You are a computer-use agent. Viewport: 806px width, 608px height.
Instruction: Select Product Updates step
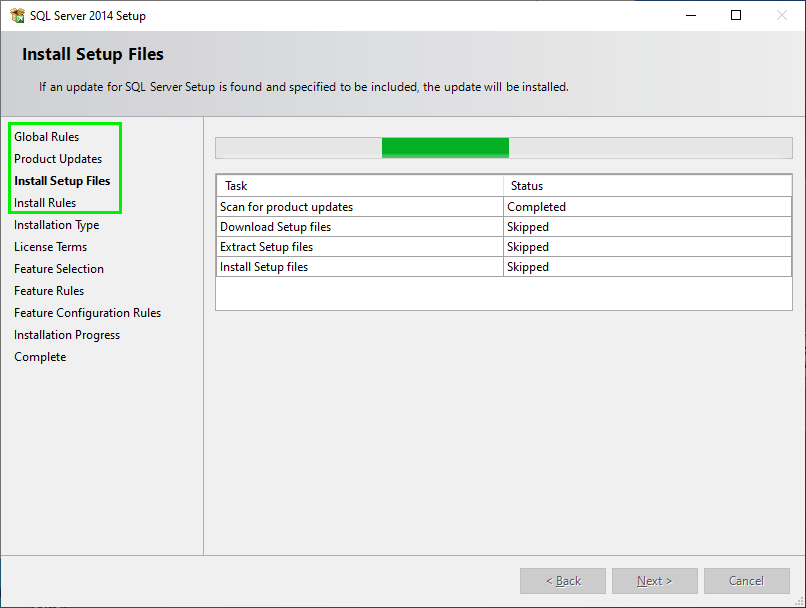coord(57,158)
